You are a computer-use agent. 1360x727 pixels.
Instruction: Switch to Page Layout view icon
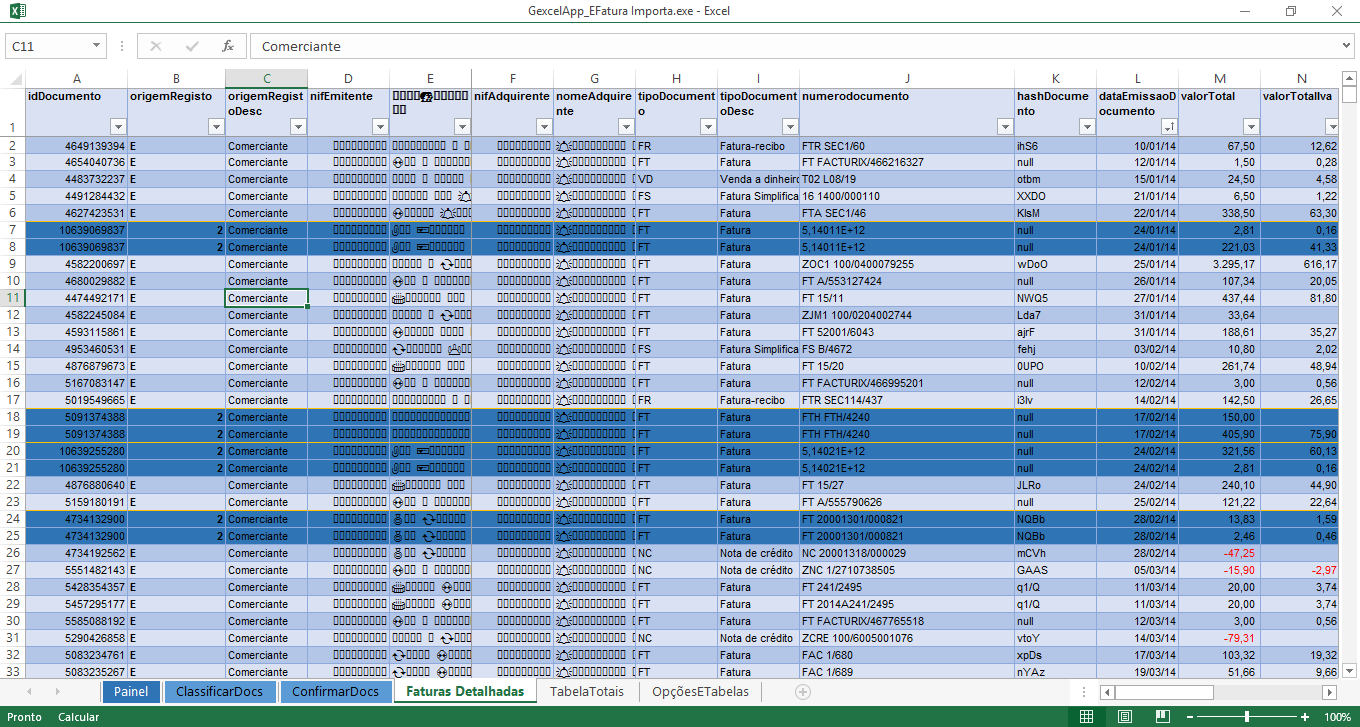click(1124, 717)
